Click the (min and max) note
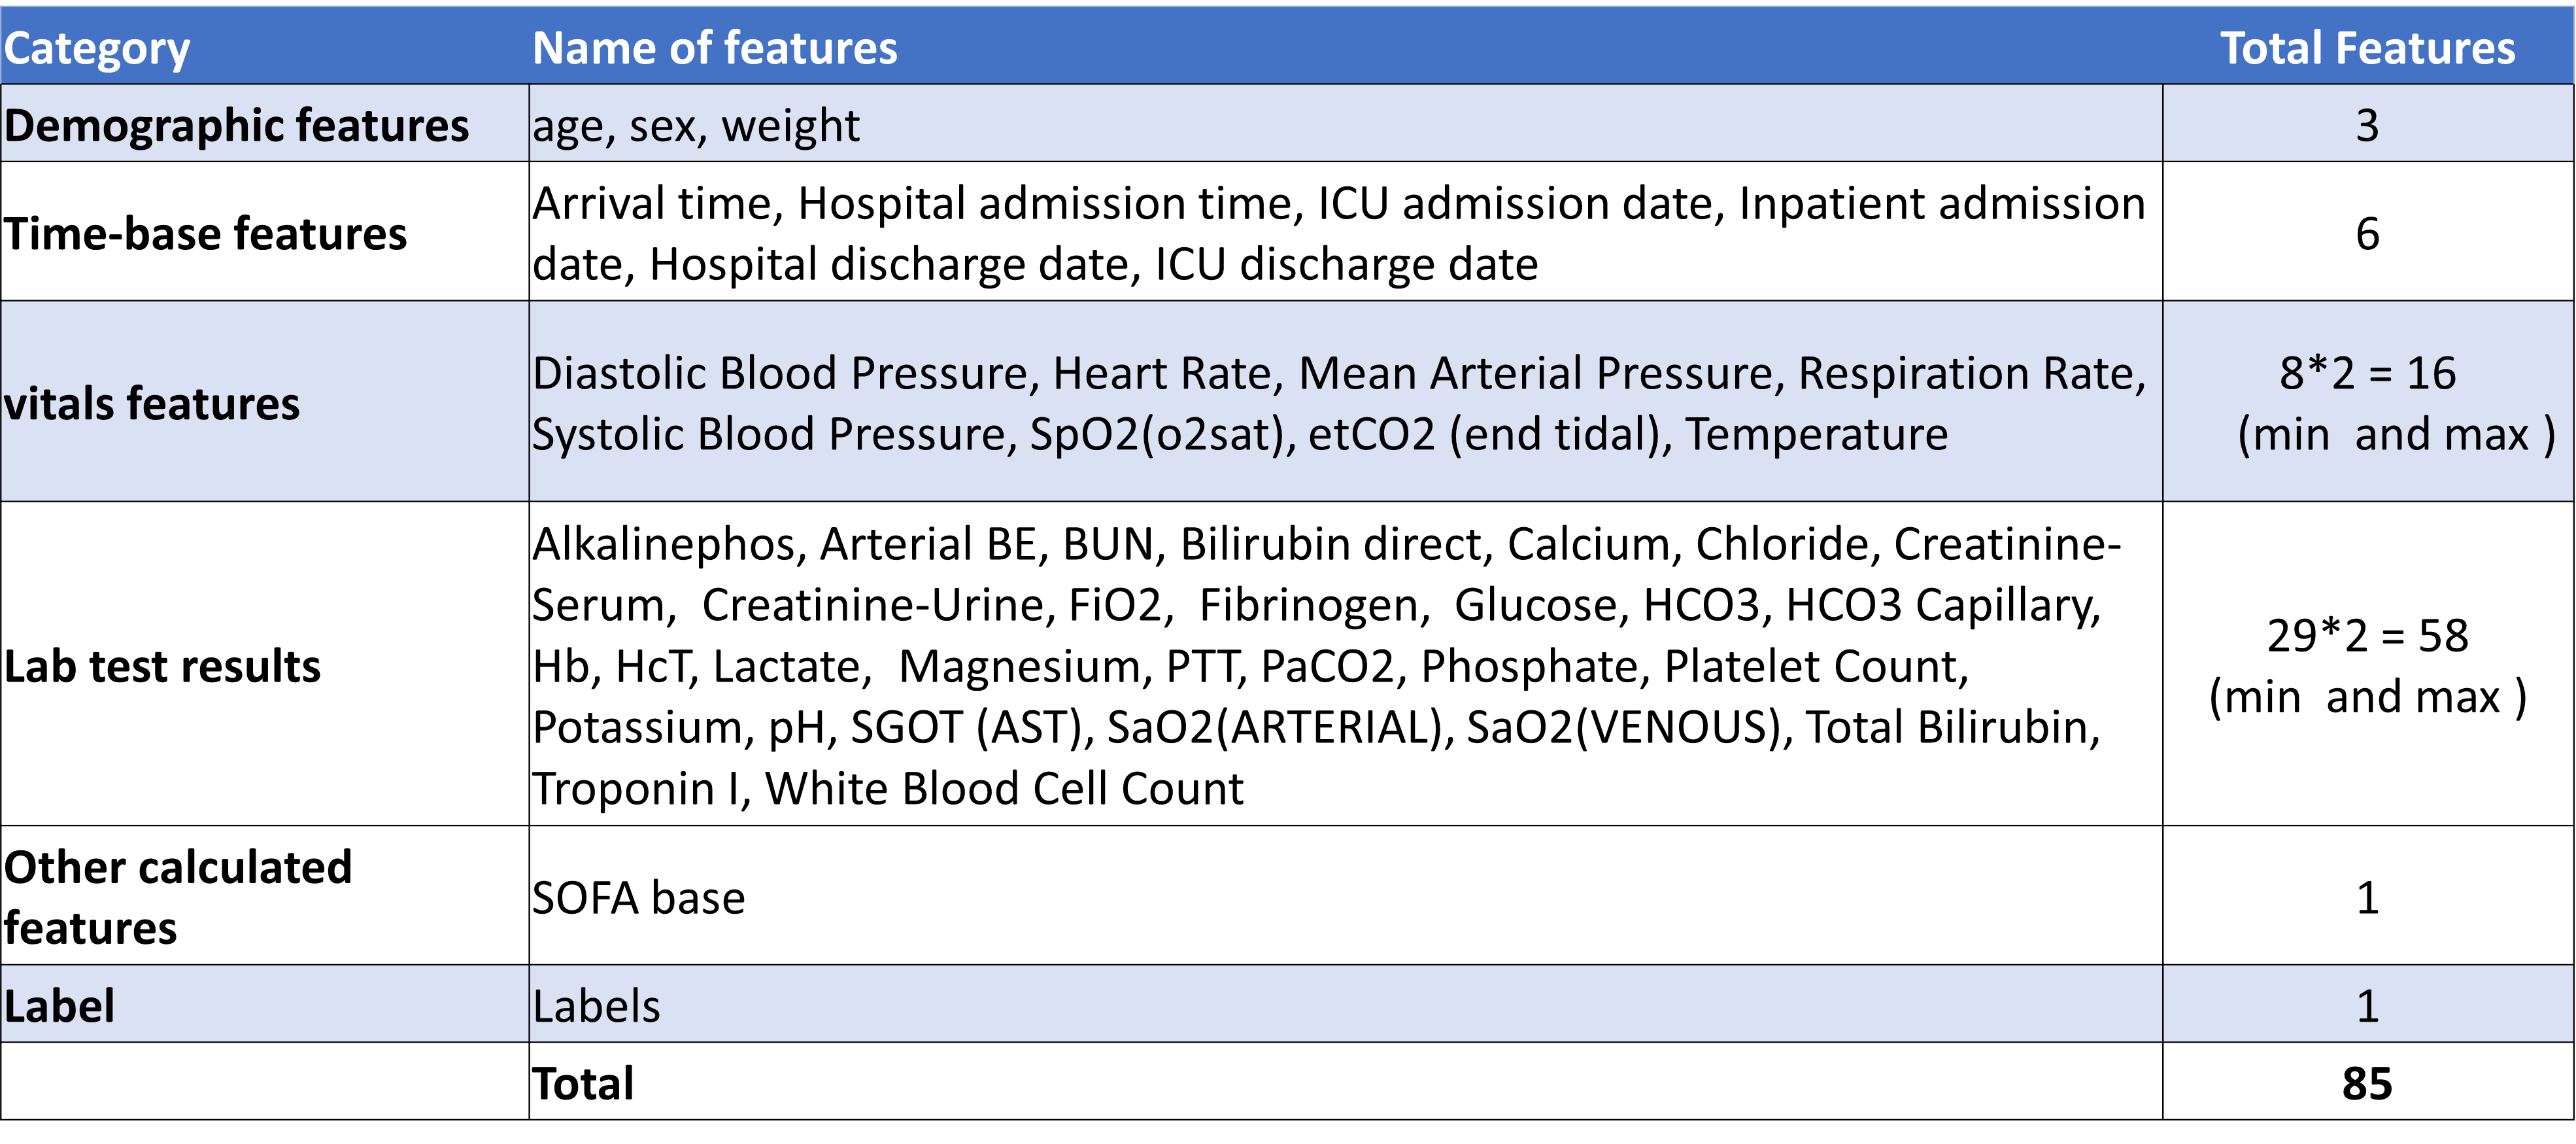2576x1144 pixels. click(x=2395, y=434)
